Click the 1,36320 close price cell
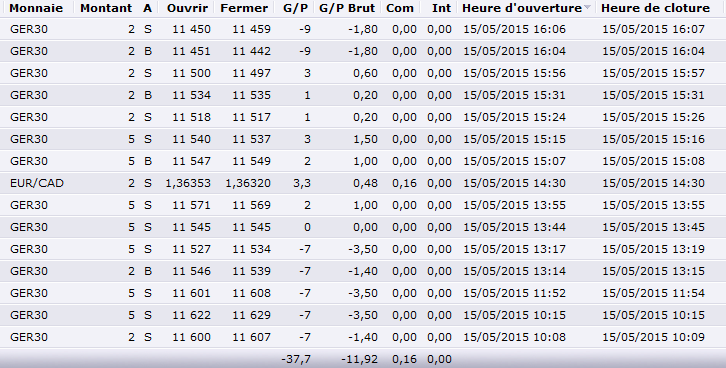 click(248, 183)
